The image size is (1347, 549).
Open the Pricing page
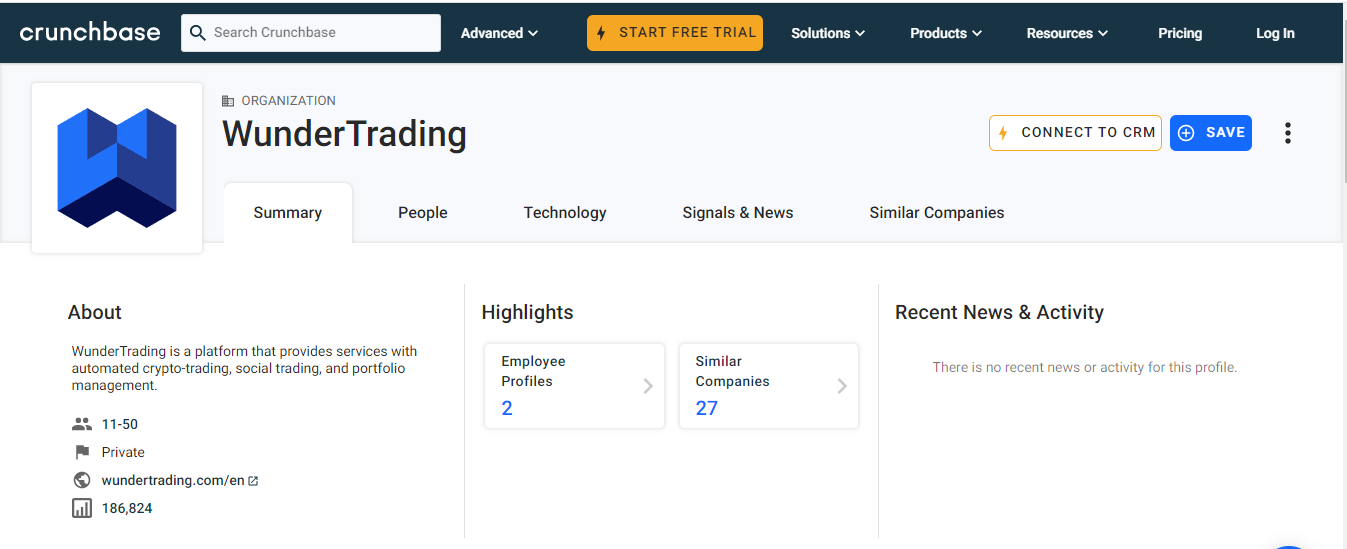[1180, 33]
